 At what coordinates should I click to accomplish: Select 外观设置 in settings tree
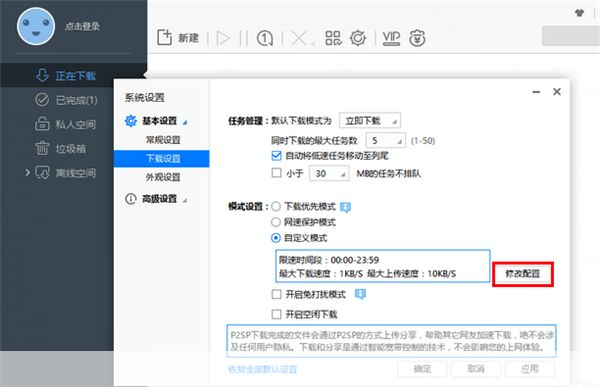point(163,177)
